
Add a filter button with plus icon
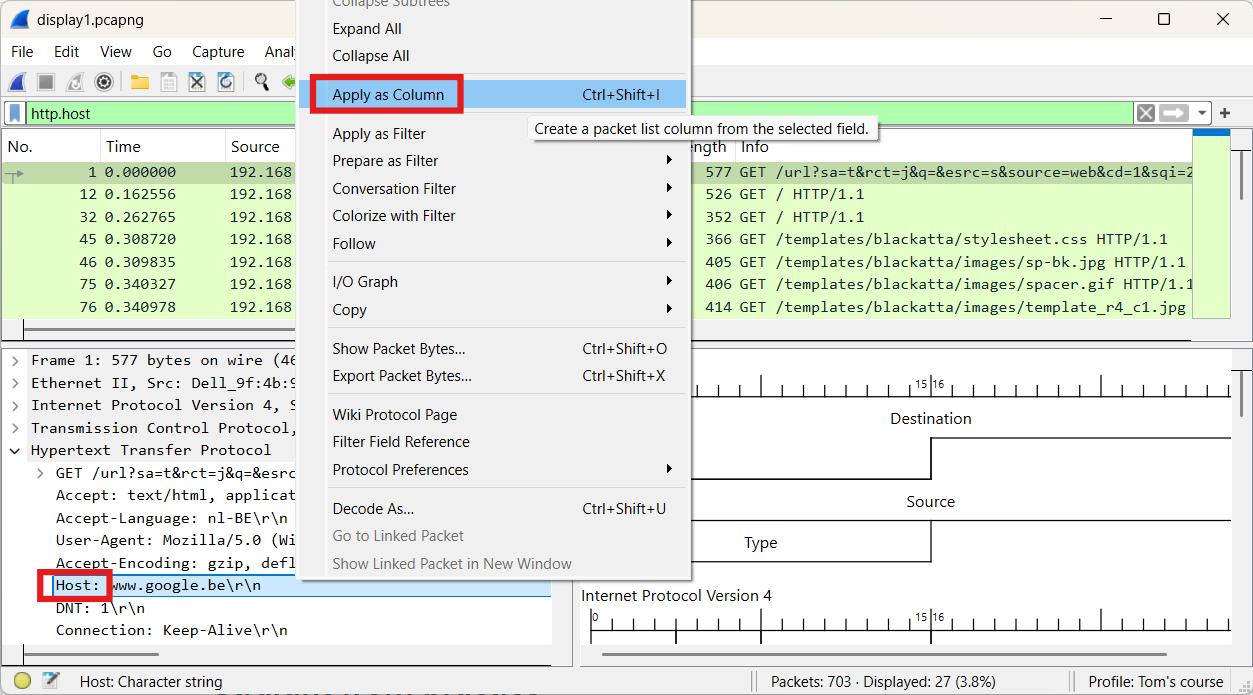pos(1225,113)
